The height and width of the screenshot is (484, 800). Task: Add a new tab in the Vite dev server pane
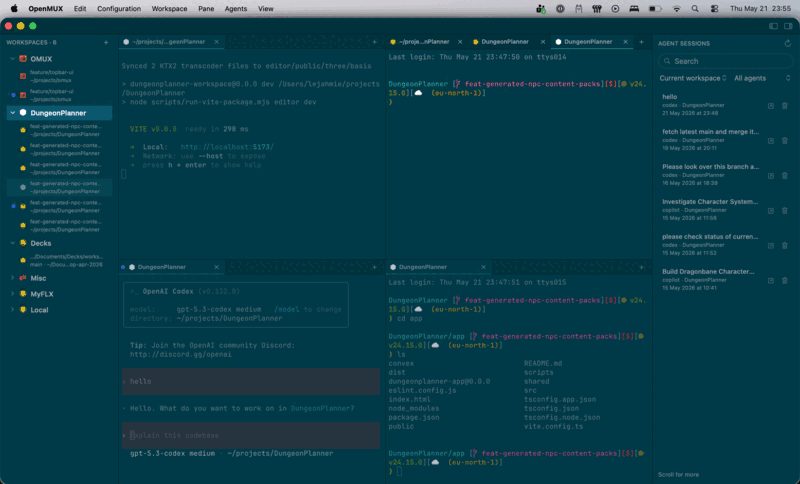(374, 42)
